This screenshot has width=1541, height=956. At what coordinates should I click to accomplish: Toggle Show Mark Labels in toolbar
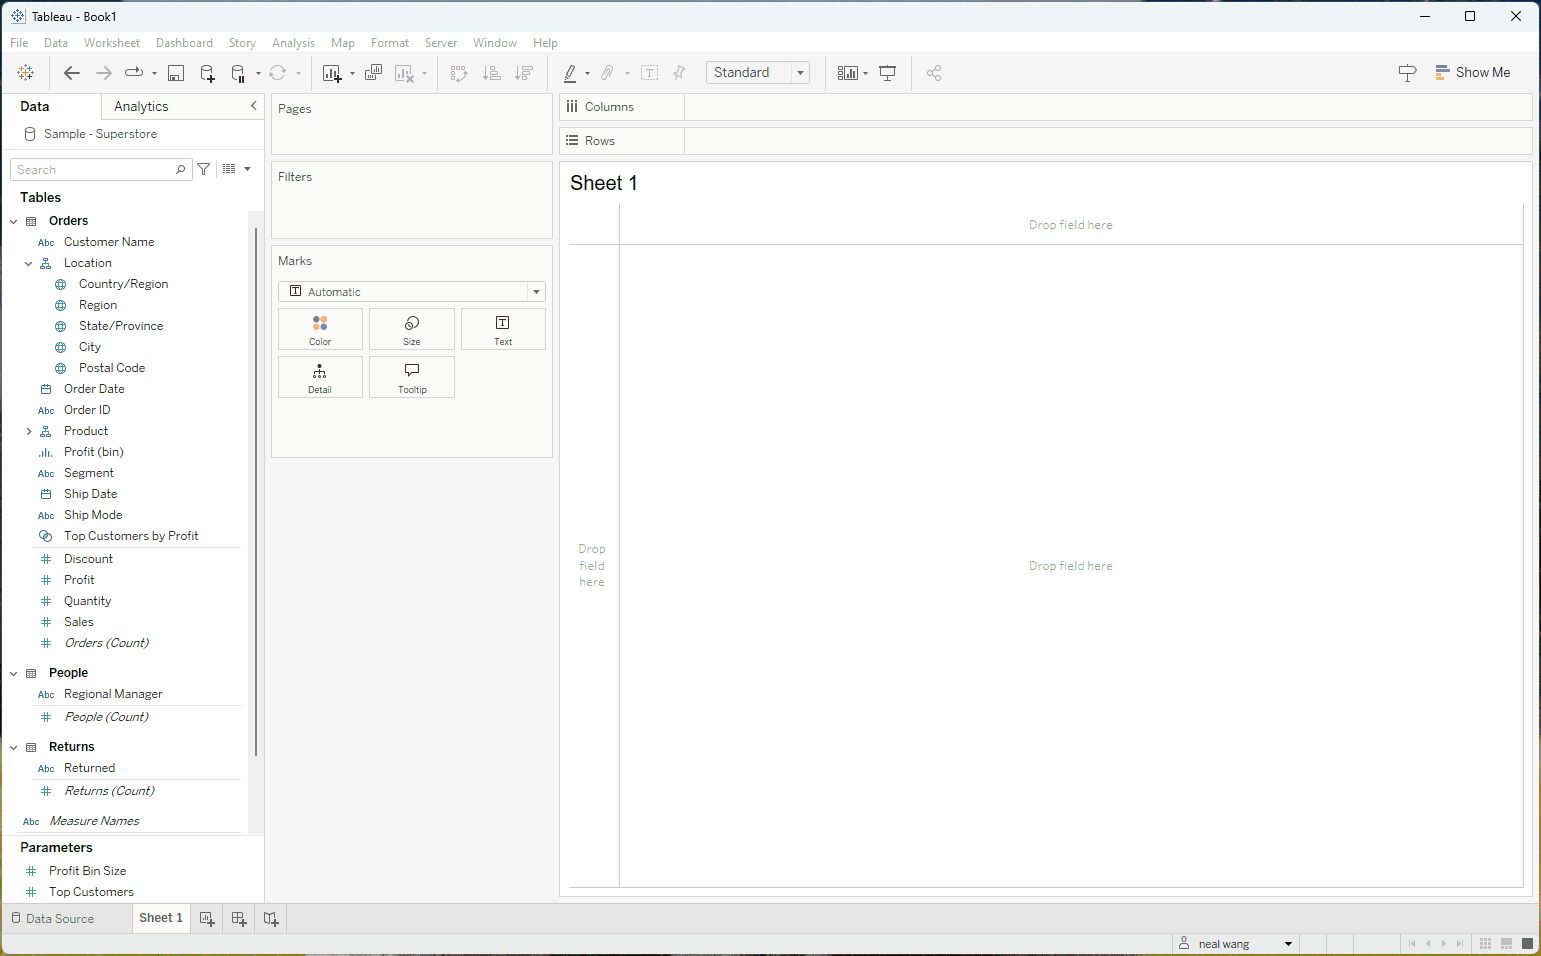tap(649, 73)
